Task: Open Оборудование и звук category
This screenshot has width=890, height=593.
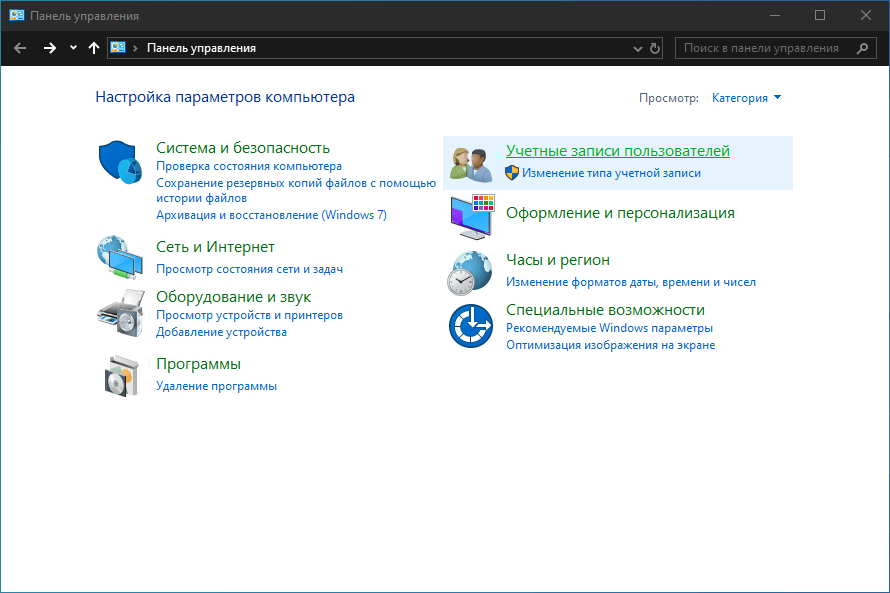Action: click(233, 297)
